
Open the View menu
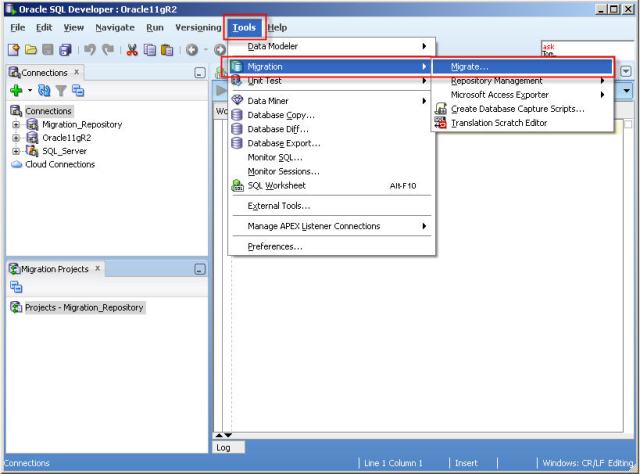point(73,28)
